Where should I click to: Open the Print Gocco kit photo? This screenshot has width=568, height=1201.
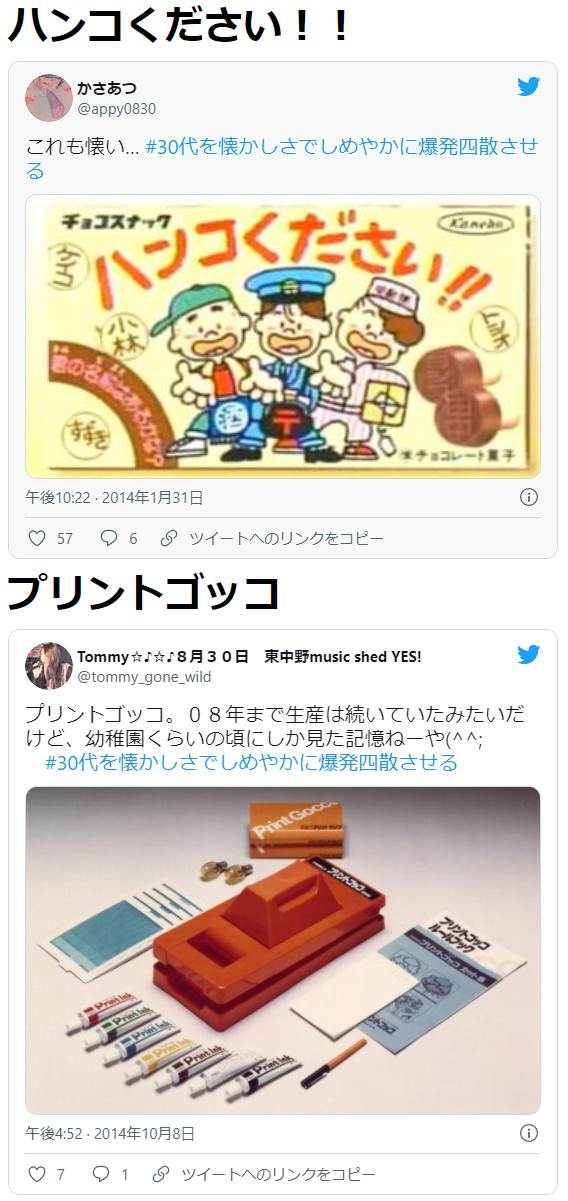tap(283, 950)
